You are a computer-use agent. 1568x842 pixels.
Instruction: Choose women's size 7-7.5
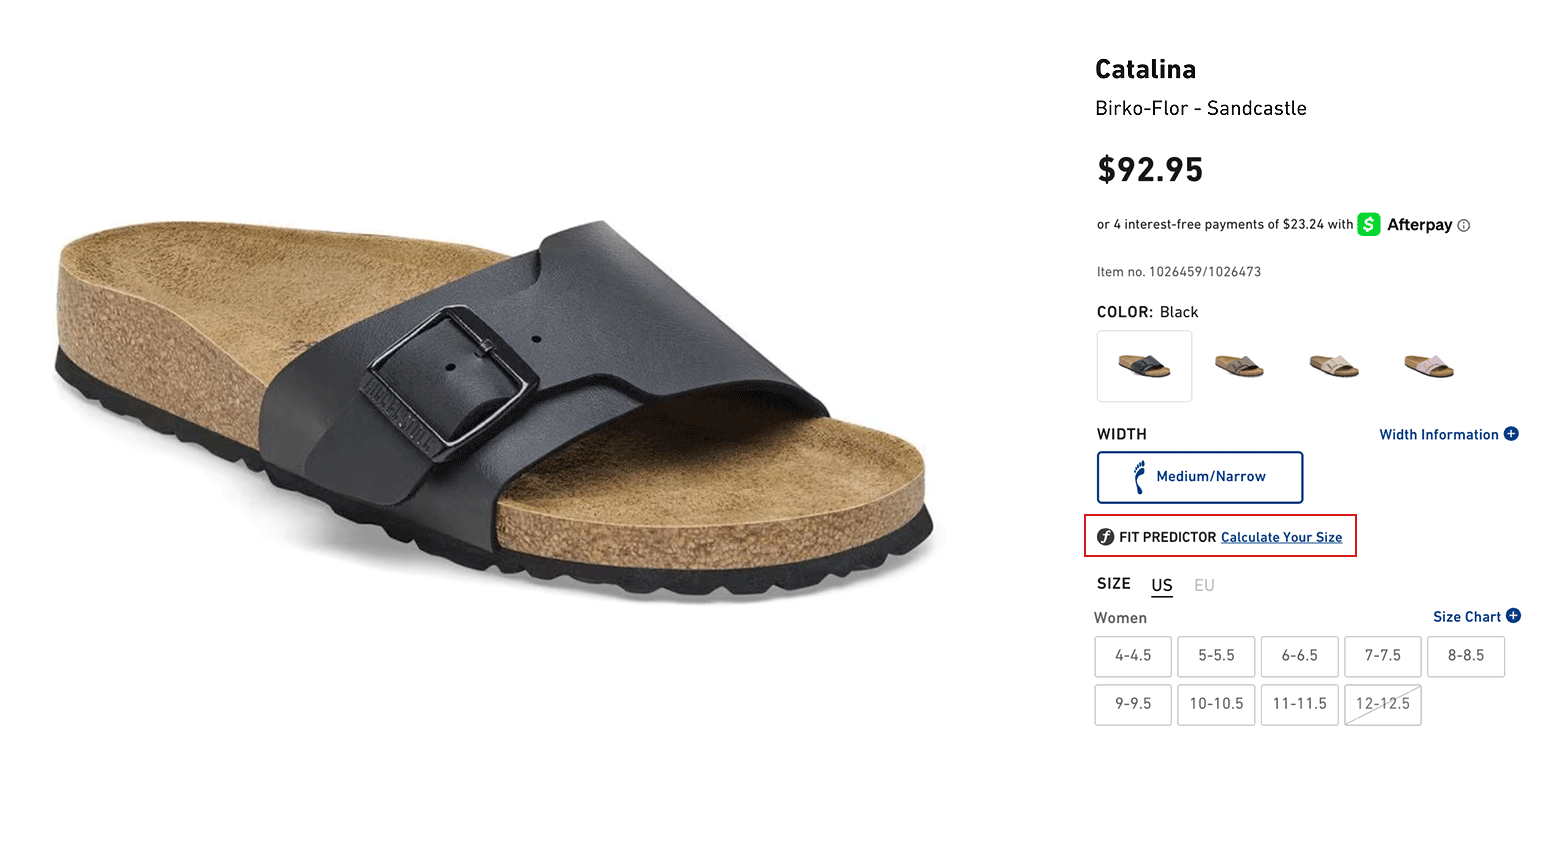(x=1382, y=656)
